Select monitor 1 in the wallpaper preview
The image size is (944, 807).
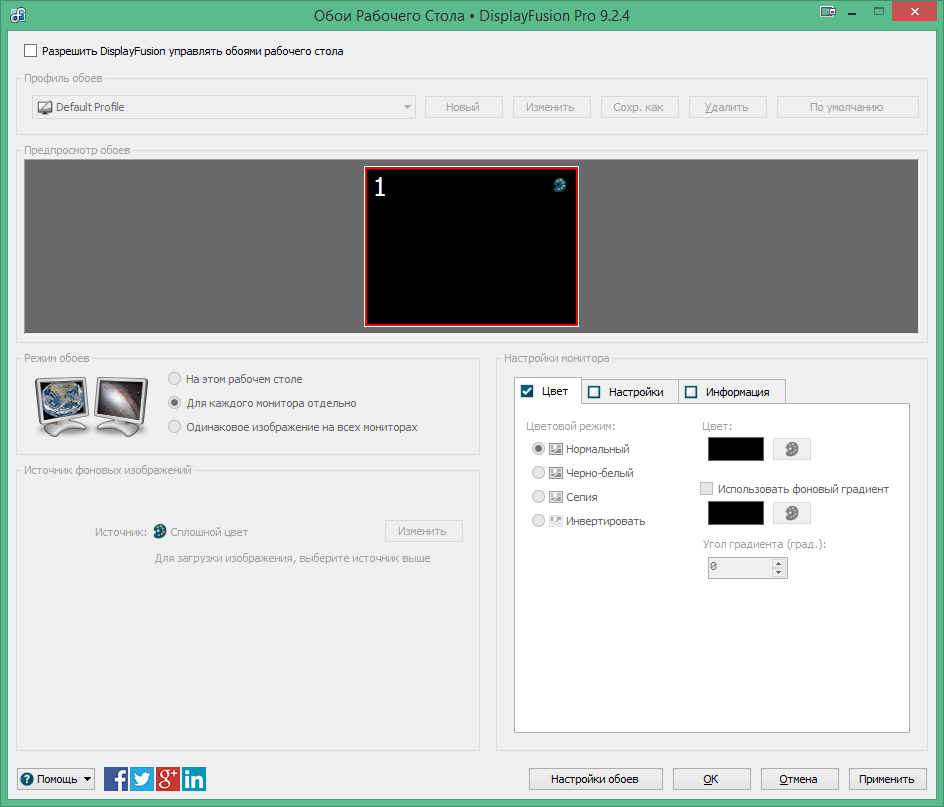pos(471,246)
